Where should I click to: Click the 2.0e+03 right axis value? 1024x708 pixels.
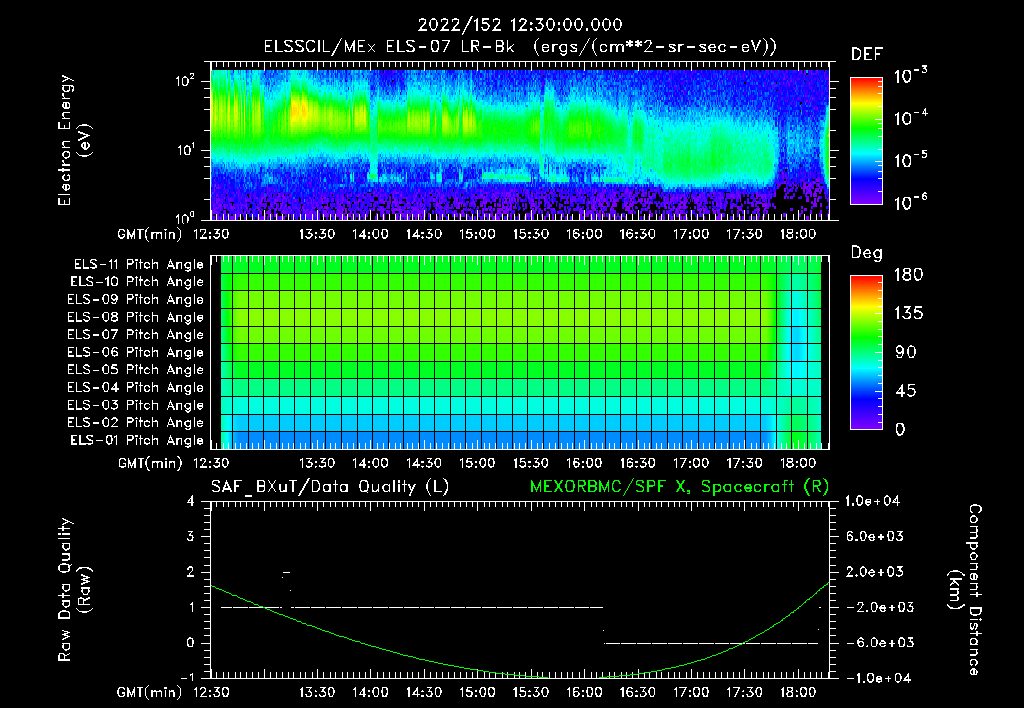coord(875,572)
